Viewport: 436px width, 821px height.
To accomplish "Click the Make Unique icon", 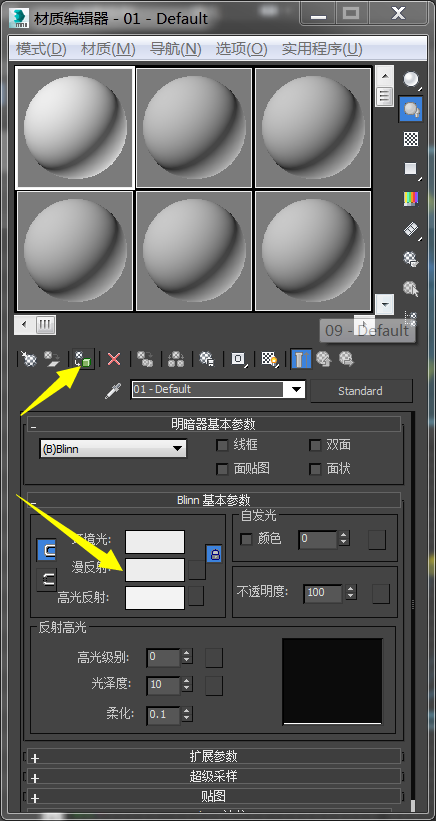I will [176, 359].
